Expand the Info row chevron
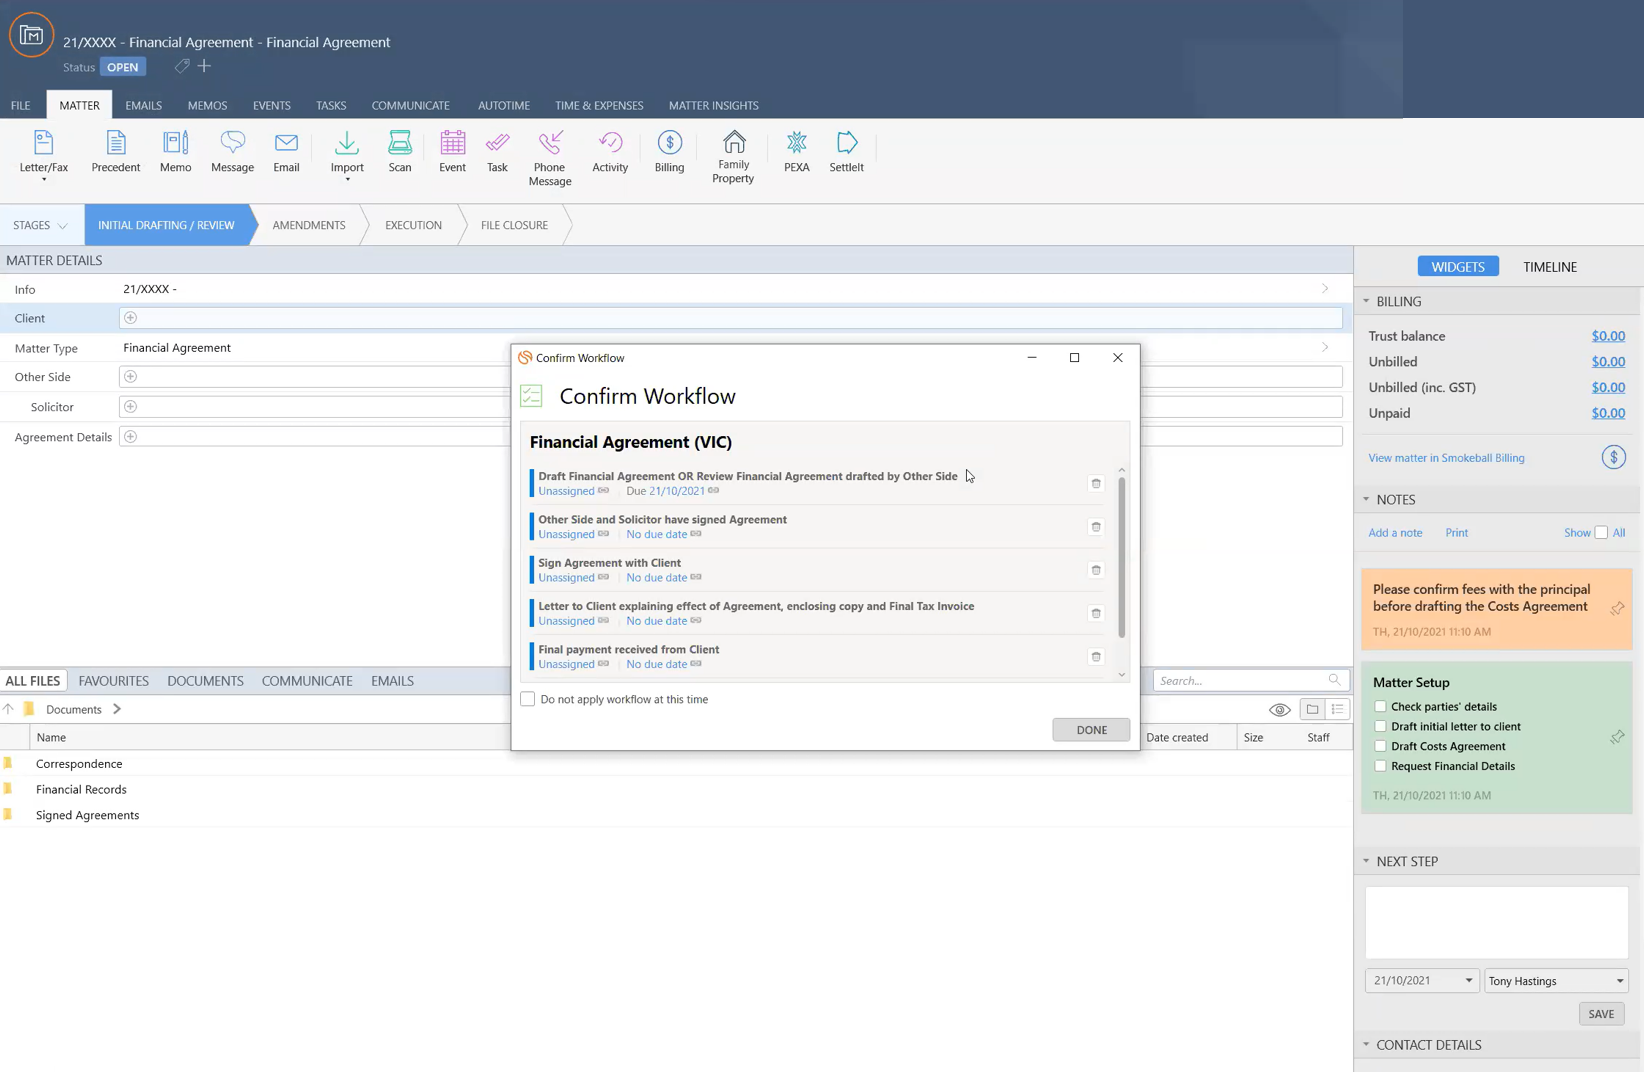1644x1072 pixels. click(x=1325, y=289)
